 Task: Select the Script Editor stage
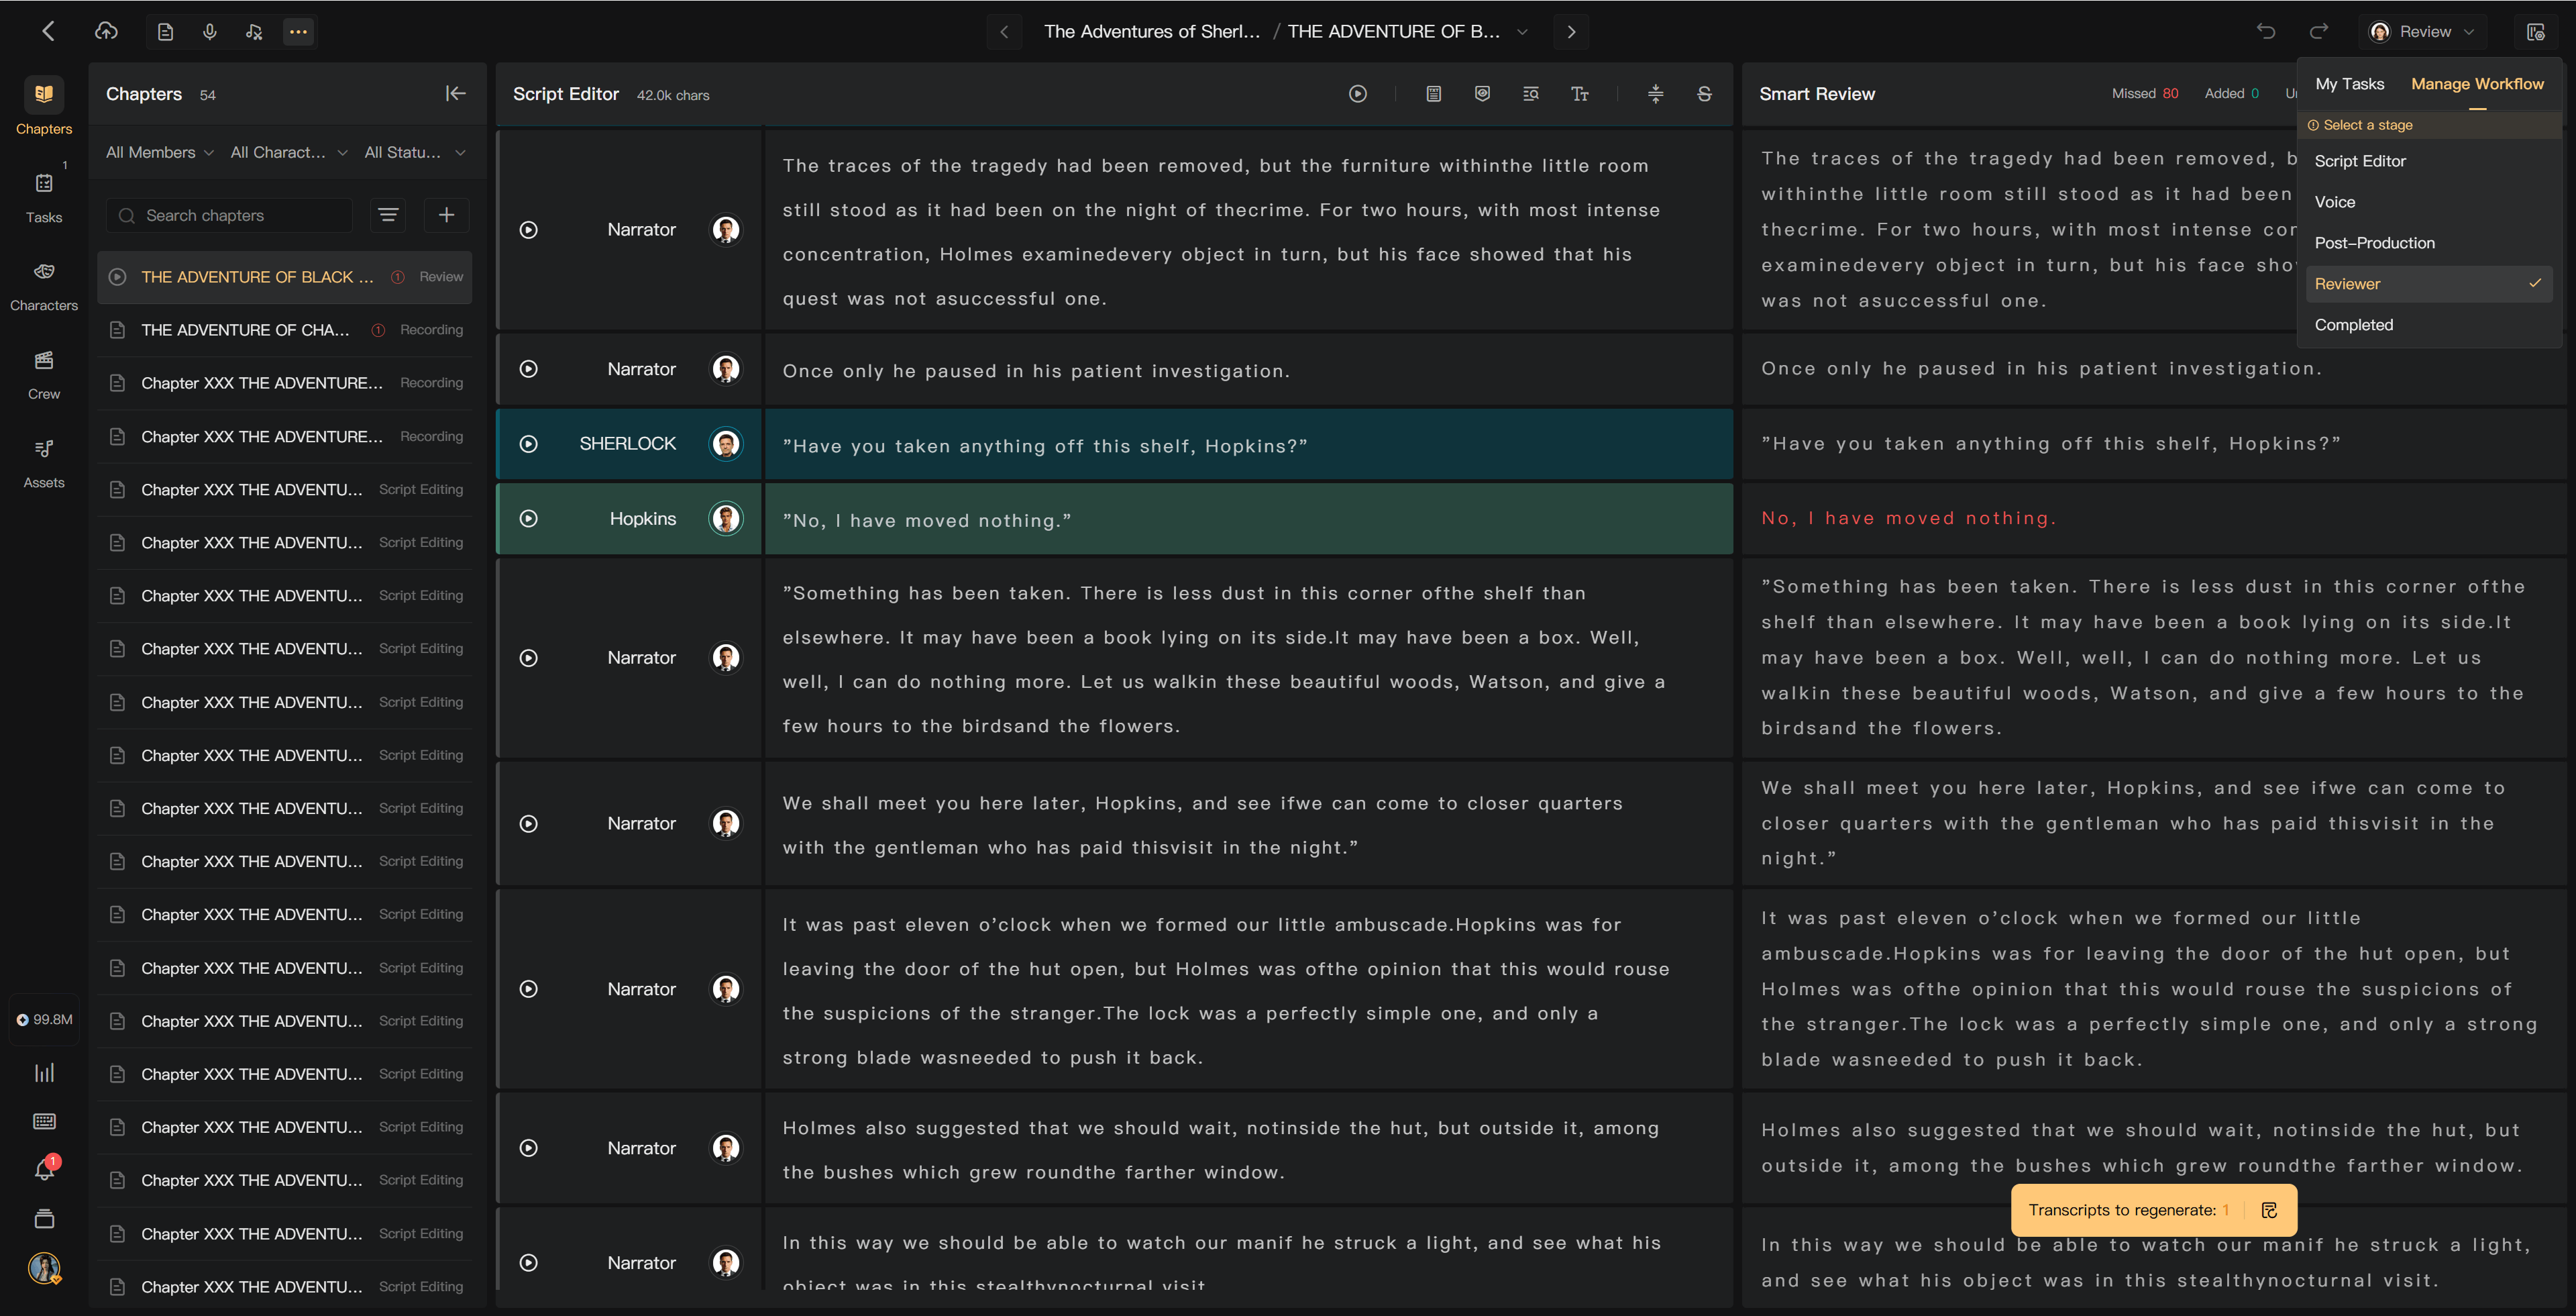tap(2429, 161)
